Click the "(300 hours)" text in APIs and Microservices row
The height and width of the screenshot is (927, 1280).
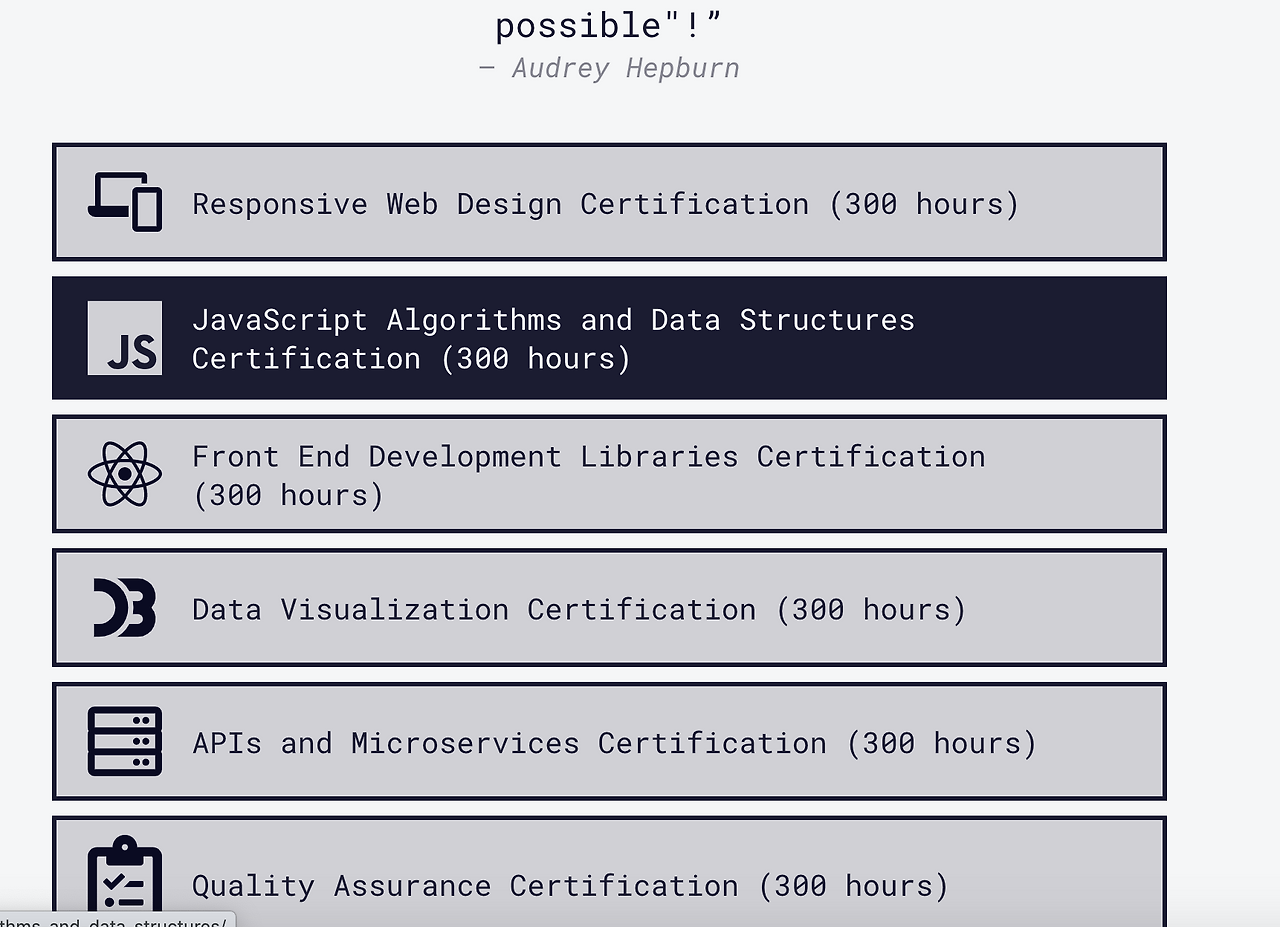tap(942, 743)
